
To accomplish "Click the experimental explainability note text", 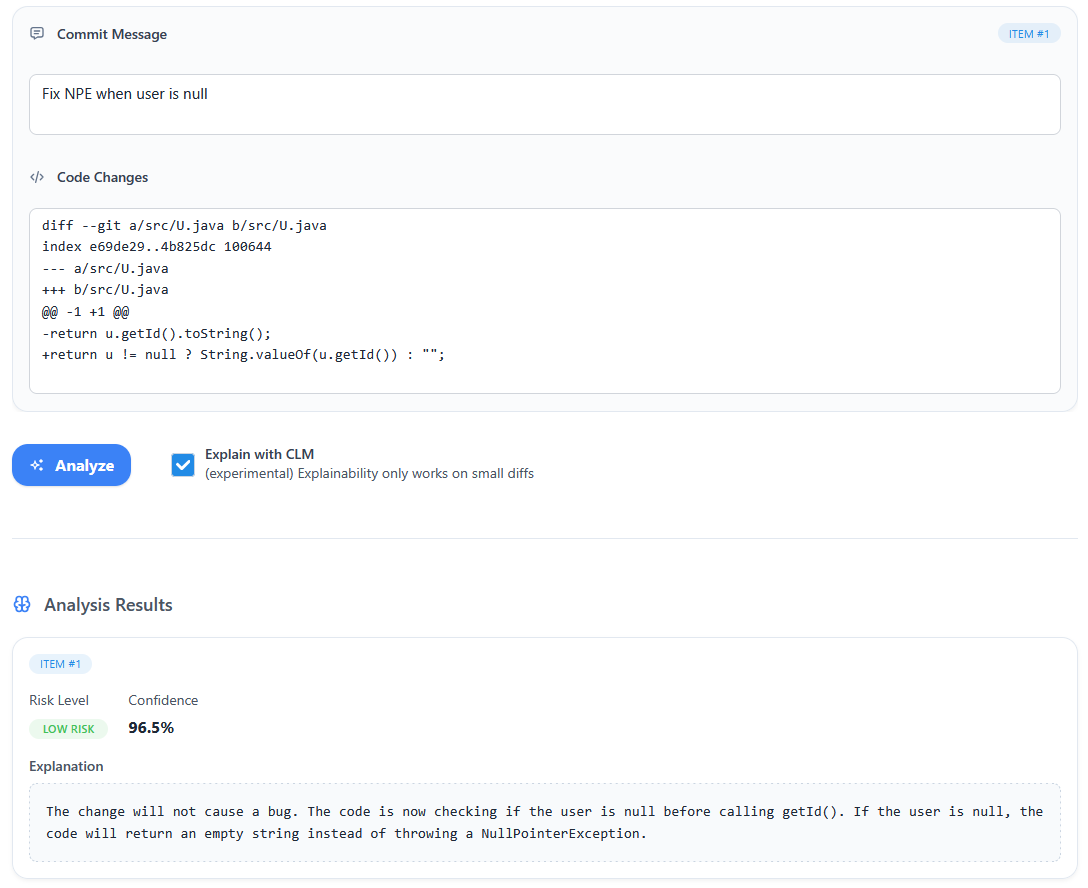I will (x=369, y=474).
